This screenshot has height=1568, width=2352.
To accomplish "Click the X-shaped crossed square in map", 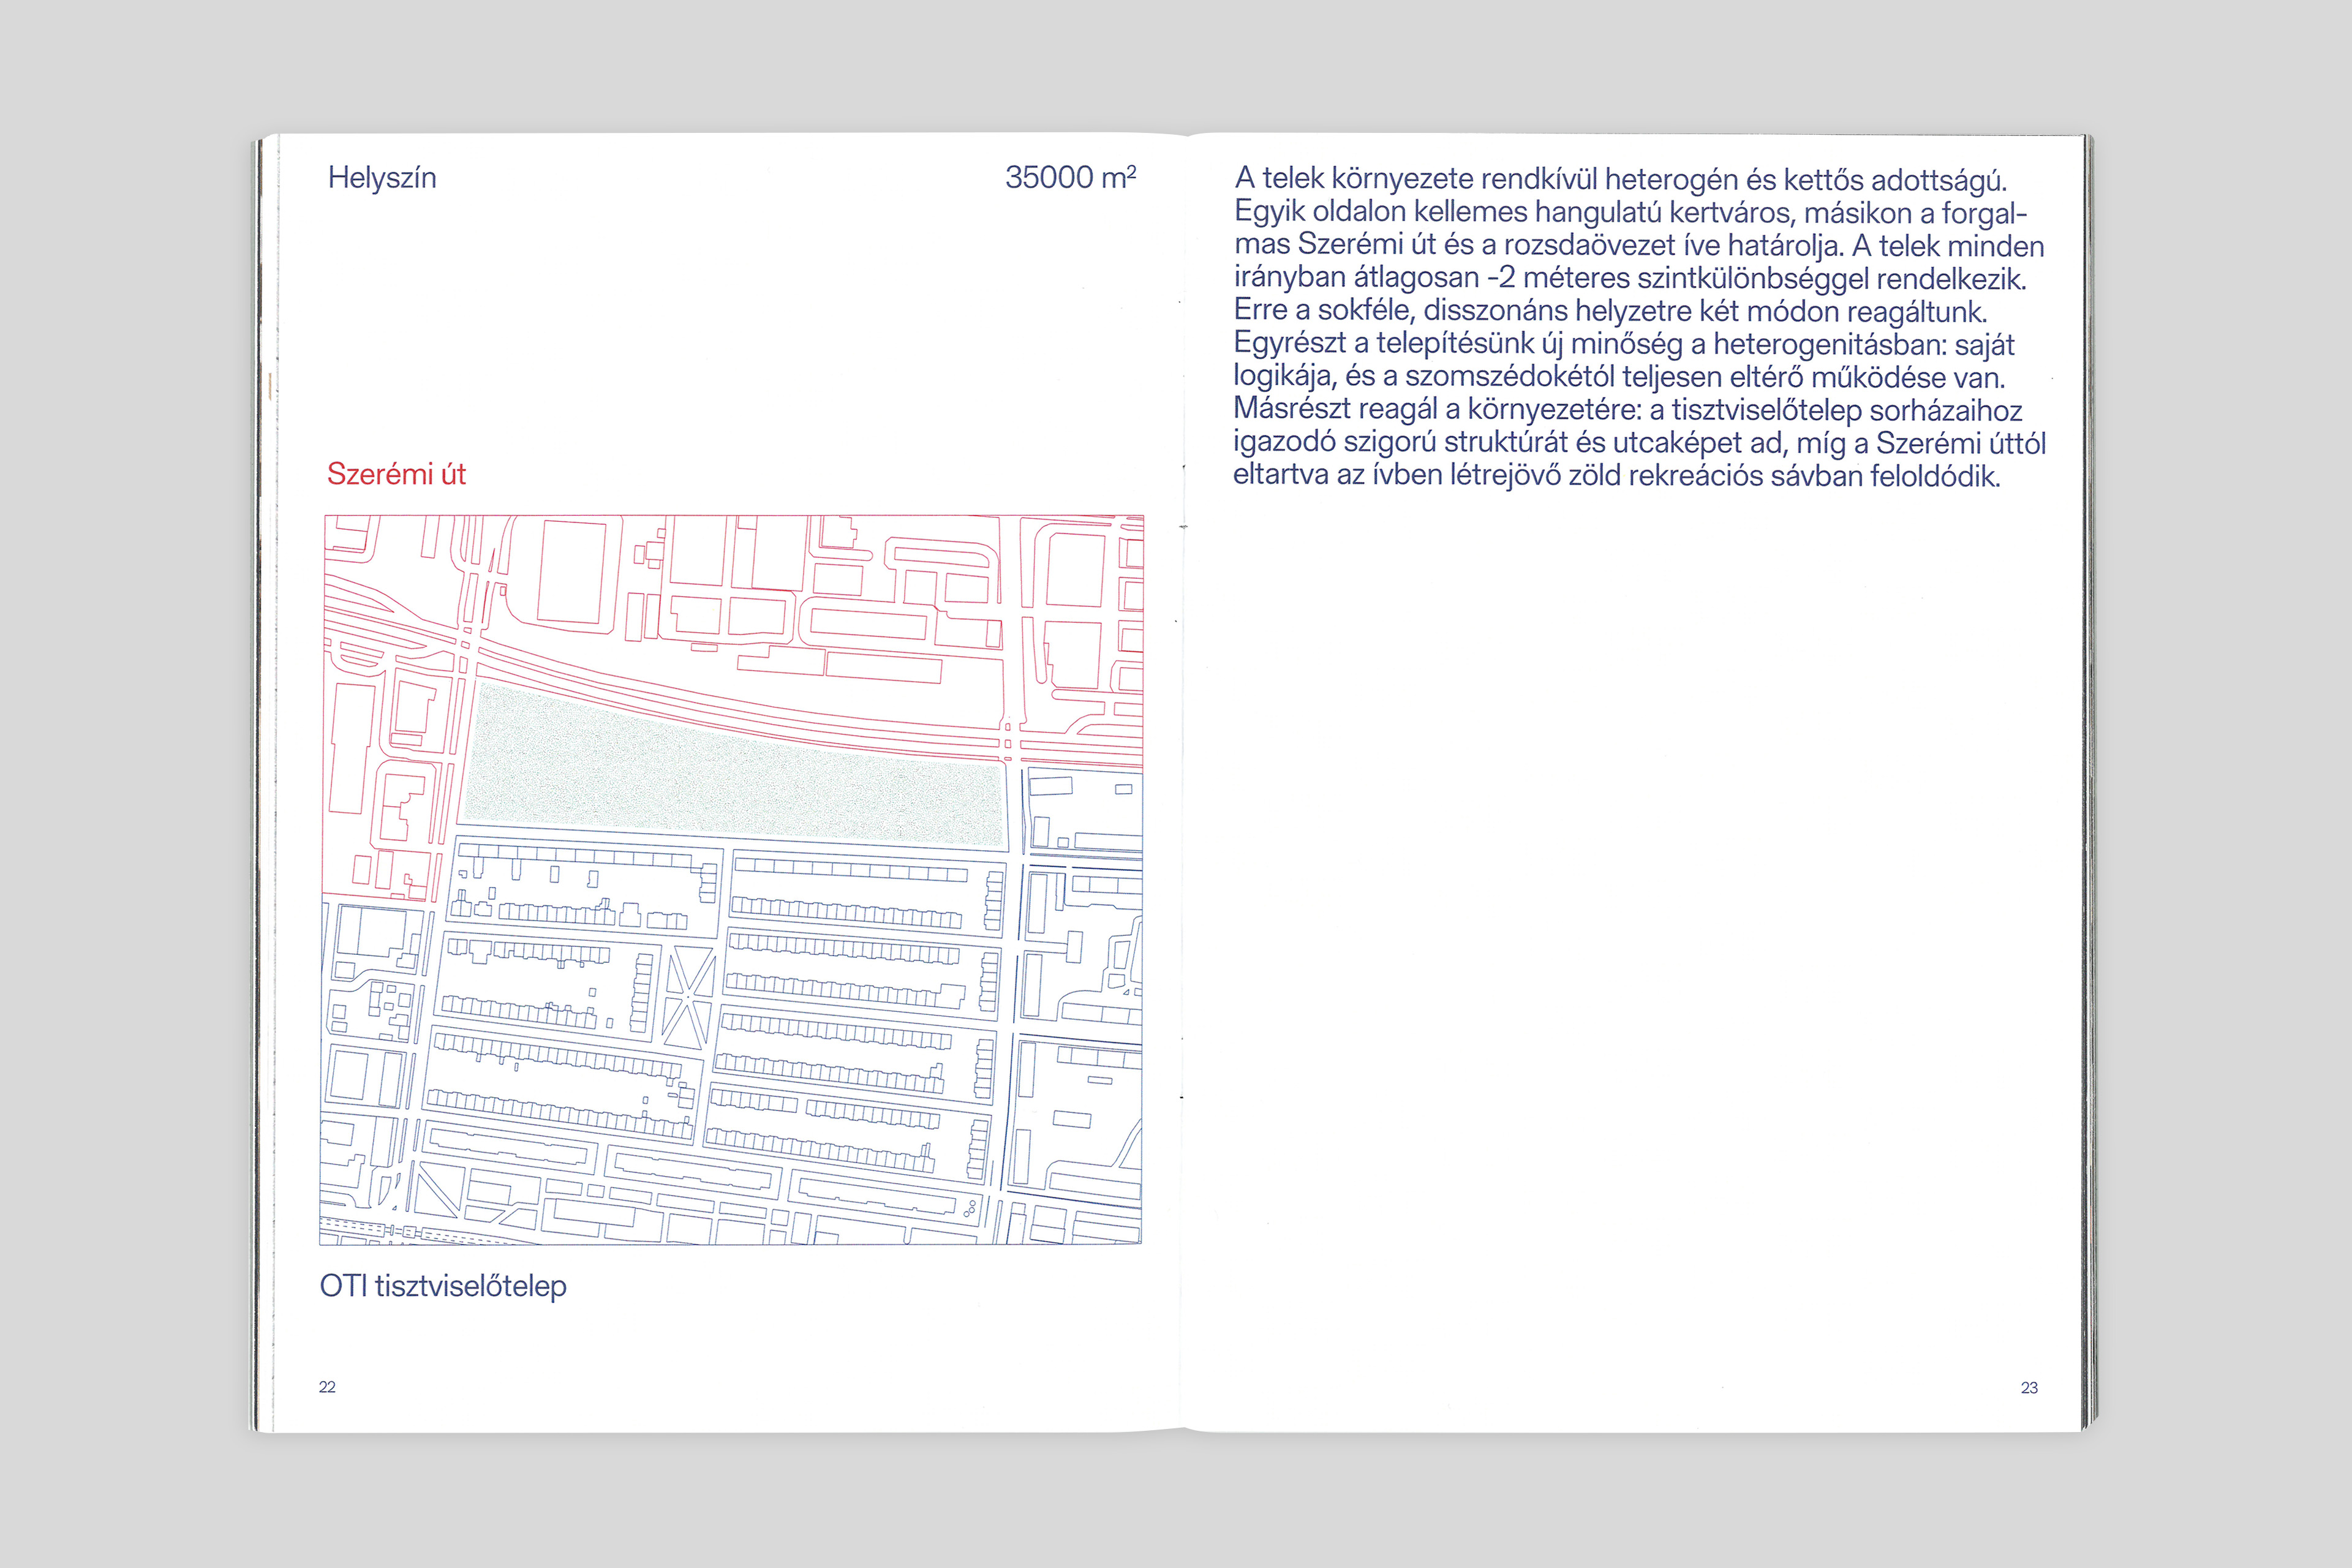I will 689,996.
